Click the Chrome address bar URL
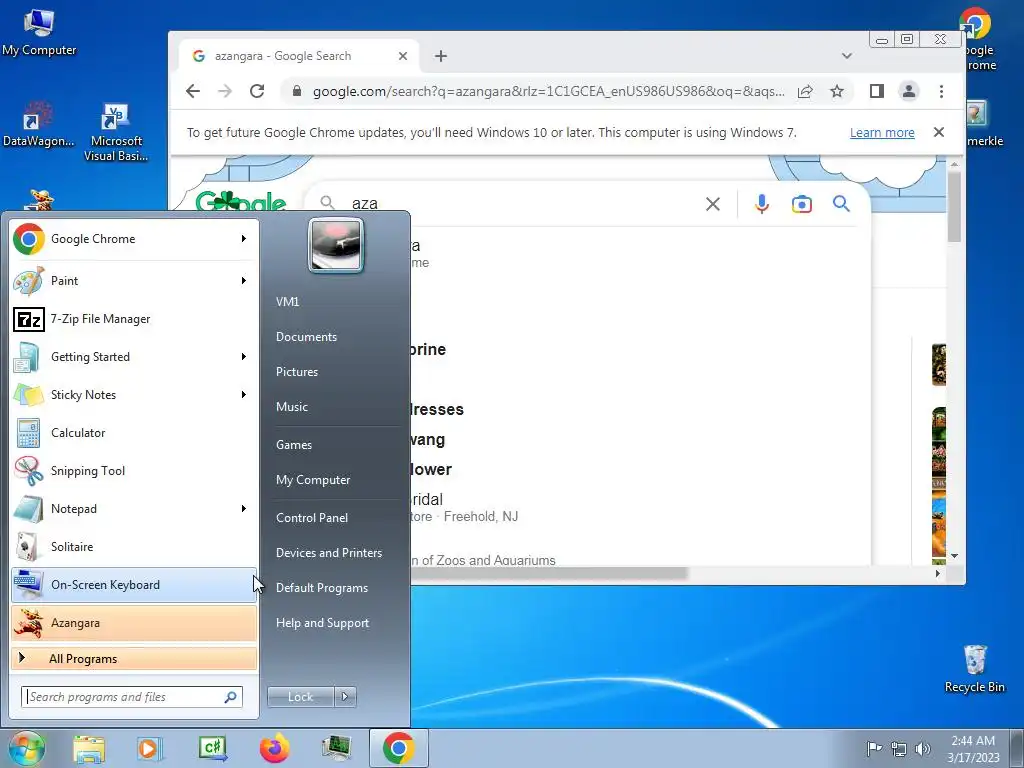Viewport: 1024px width, 768px height. (x=549, y=91)
